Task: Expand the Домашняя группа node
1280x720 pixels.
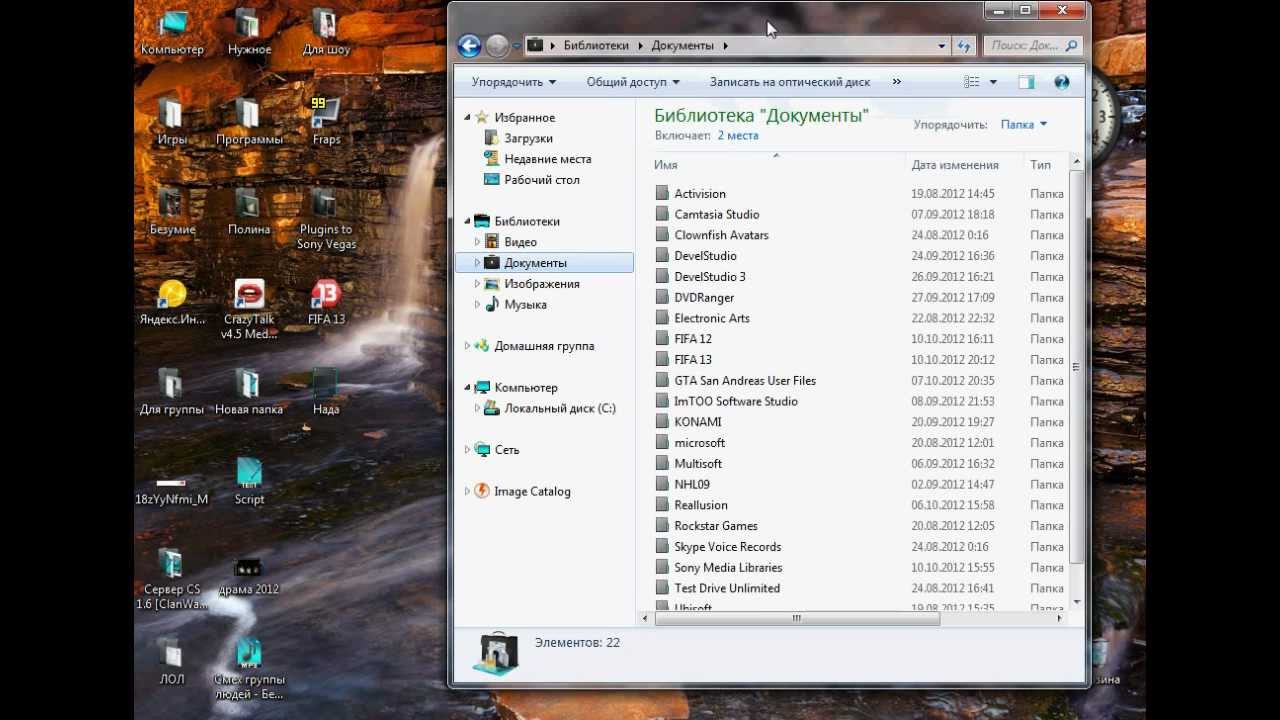Action: [467, 346]
